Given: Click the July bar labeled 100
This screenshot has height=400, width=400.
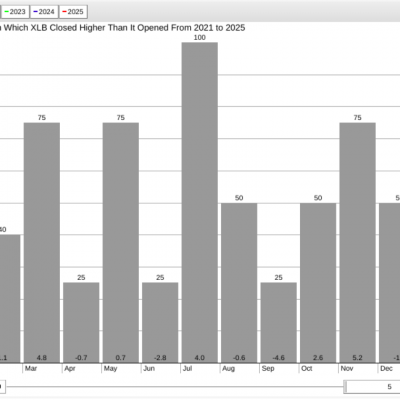Looking at the screenshot, I should click(200, 203).
